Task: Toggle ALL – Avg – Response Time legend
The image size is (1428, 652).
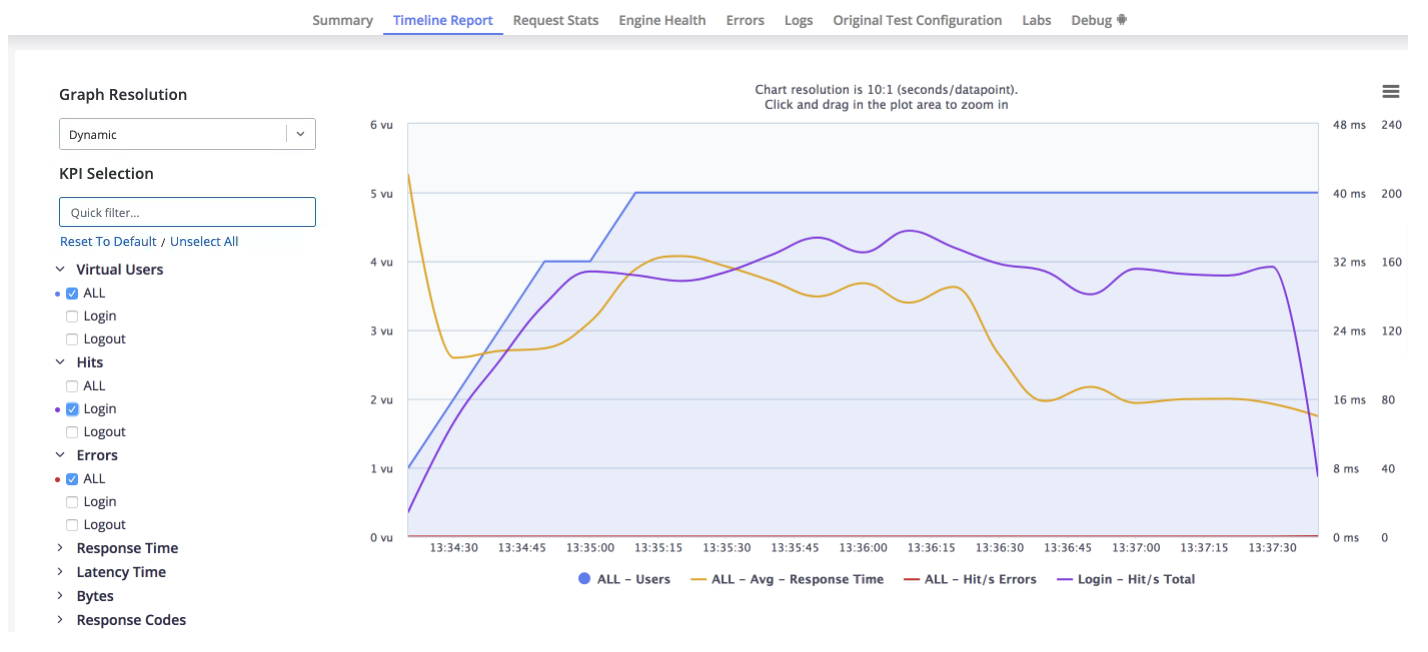Action: click(x=787, y=579)
